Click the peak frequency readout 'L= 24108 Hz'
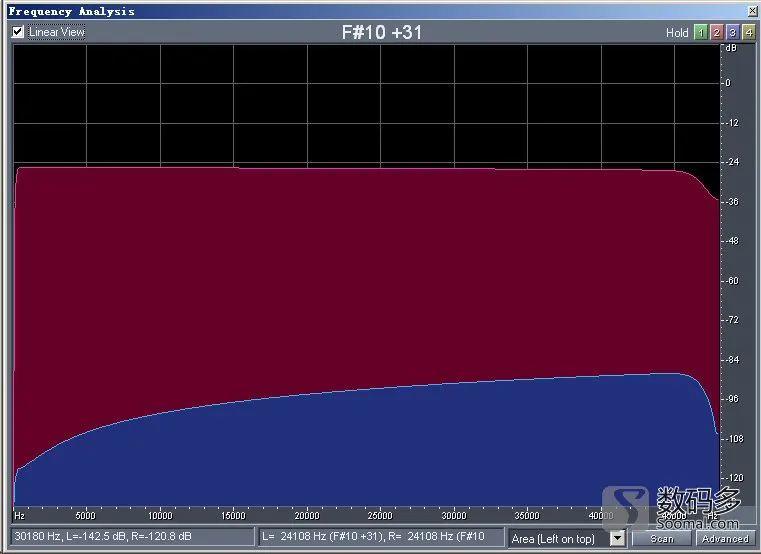 click(x=381, y=537)
